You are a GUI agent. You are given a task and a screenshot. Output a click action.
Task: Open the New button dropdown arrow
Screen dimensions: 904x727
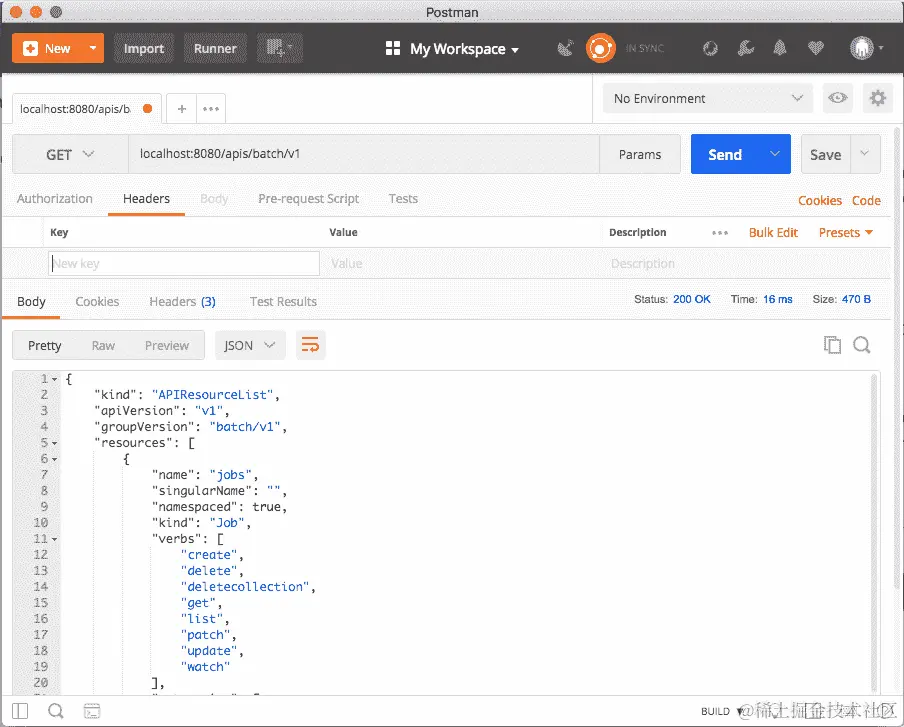[93, 48]
